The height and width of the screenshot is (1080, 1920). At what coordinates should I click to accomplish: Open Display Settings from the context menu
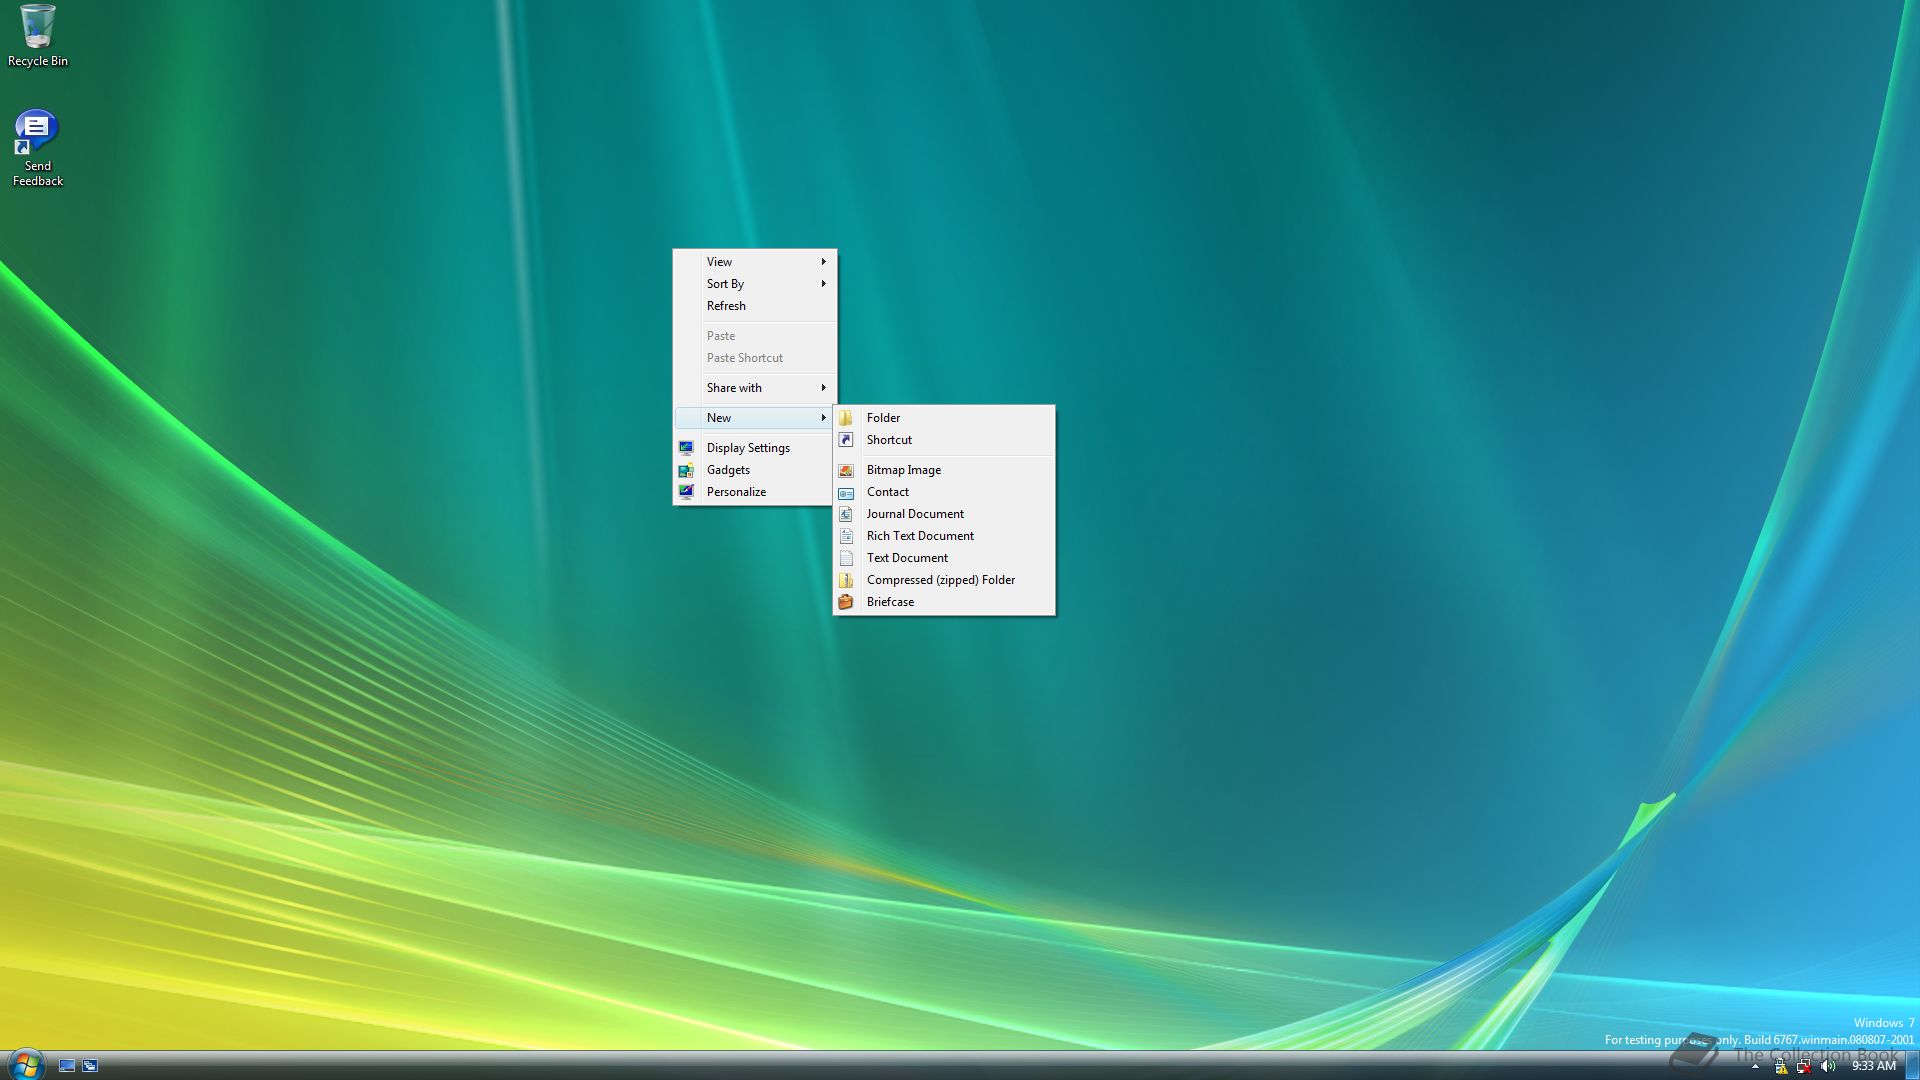[755, 448]
